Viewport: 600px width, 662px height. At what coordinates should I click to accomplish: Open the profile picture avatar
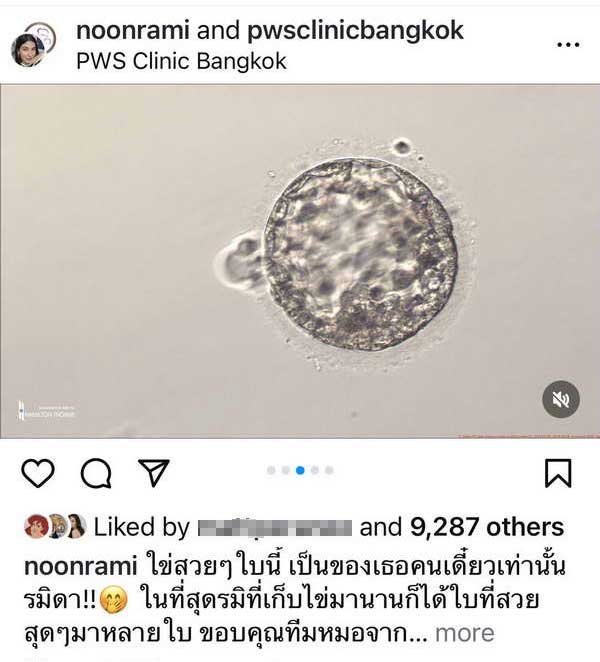click(x=33, y=45)
